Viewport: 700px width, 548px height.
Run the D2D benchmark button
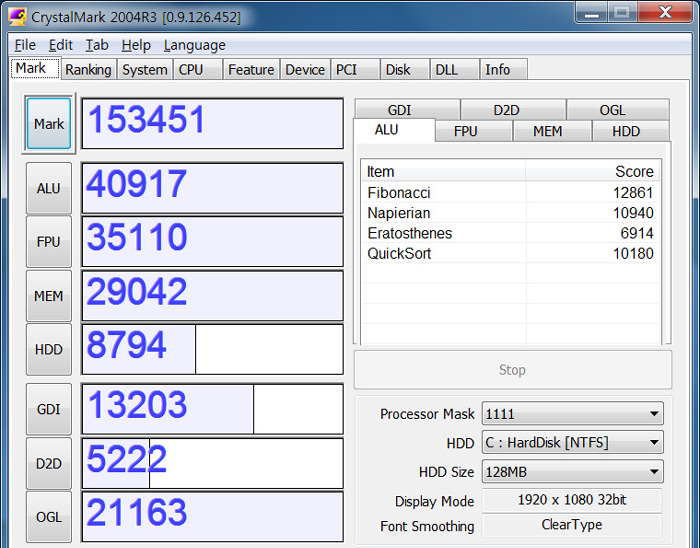[x=49, y=464]
